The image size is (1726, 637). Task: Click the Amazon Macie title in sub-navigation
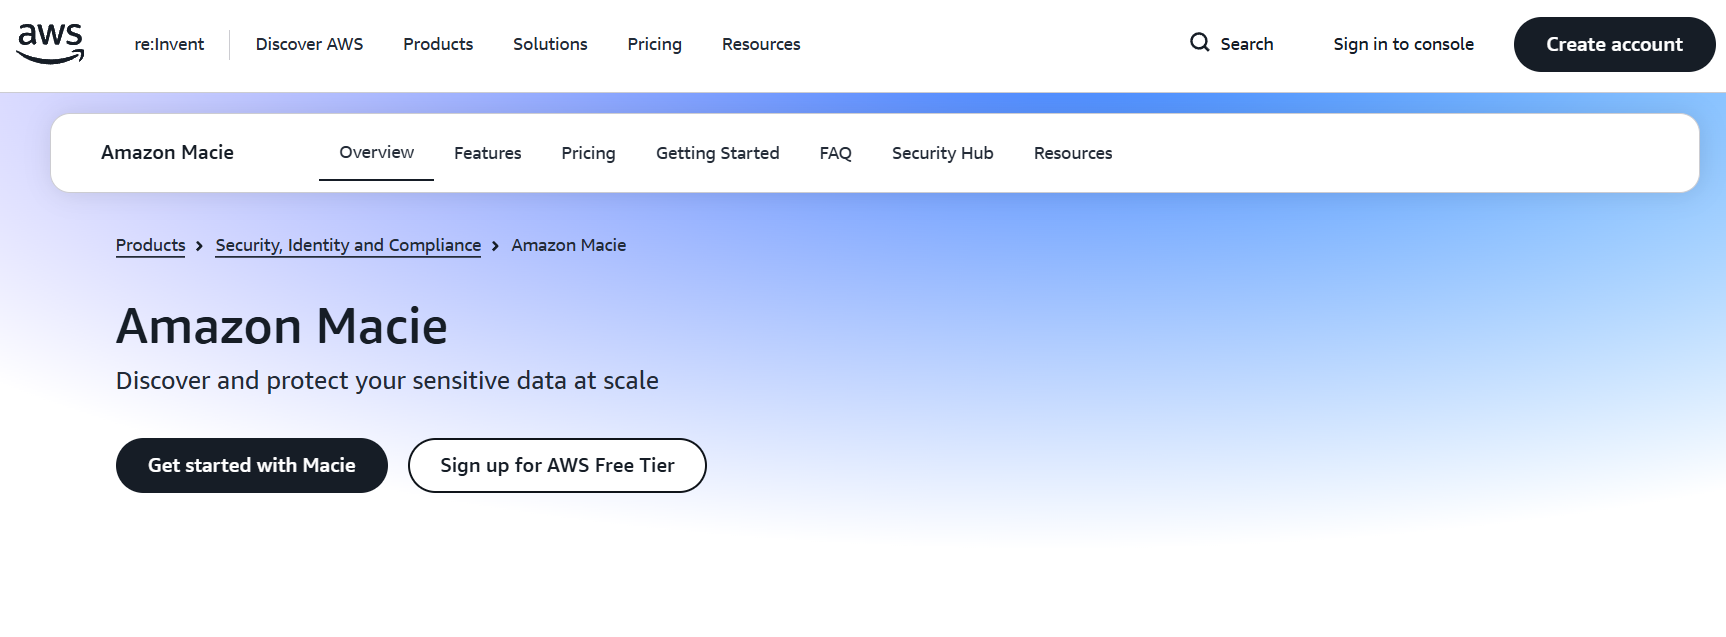point(167,152)
